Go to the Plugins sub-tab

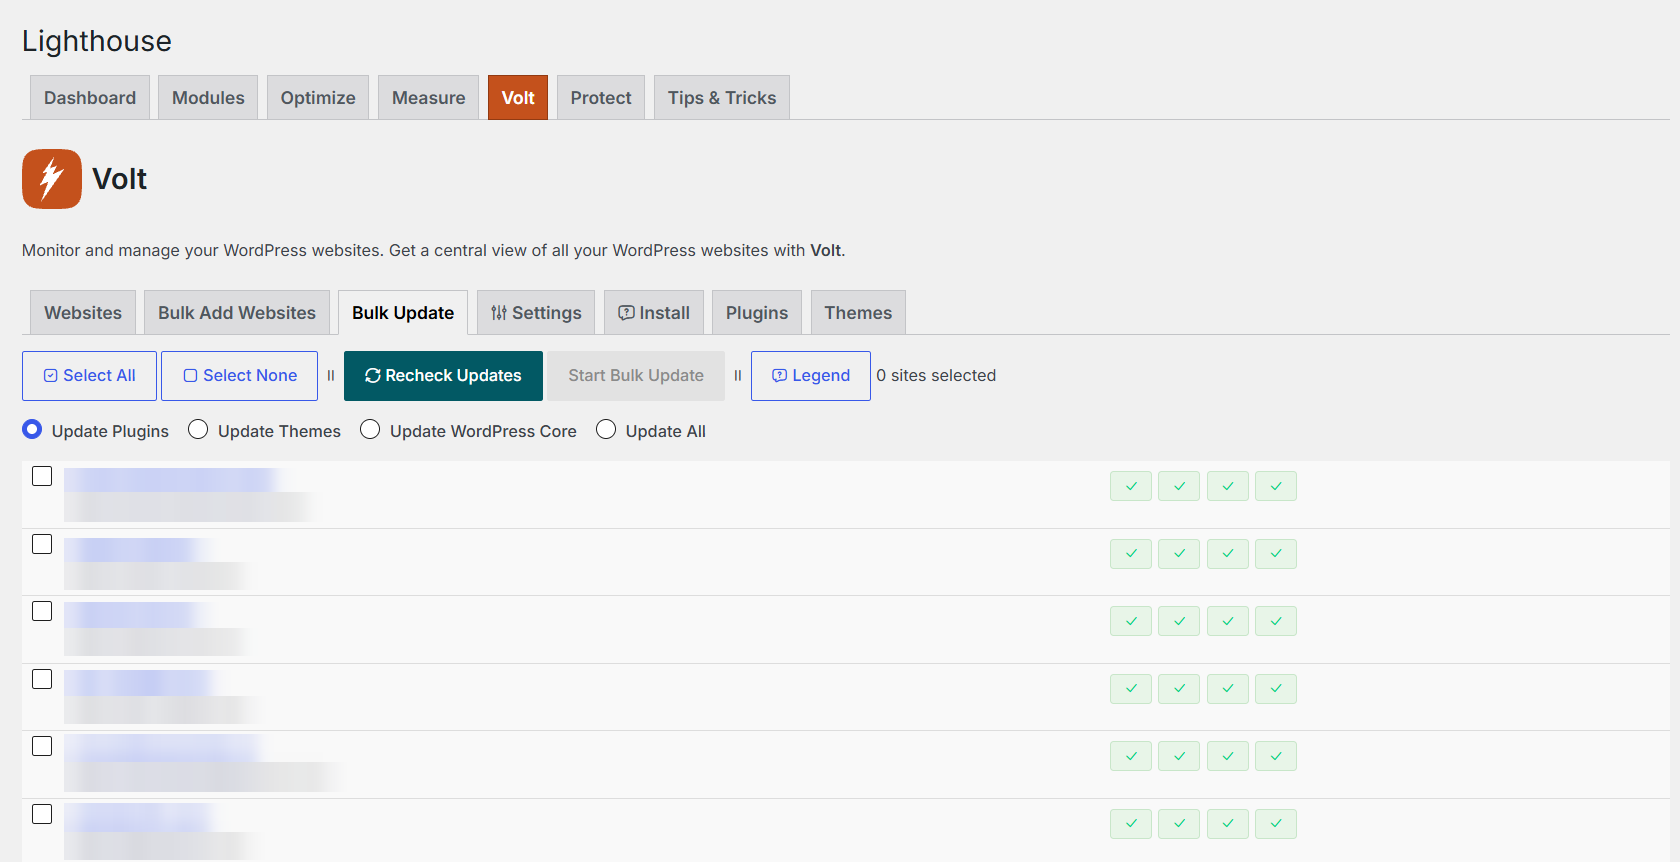click(757, 313)
